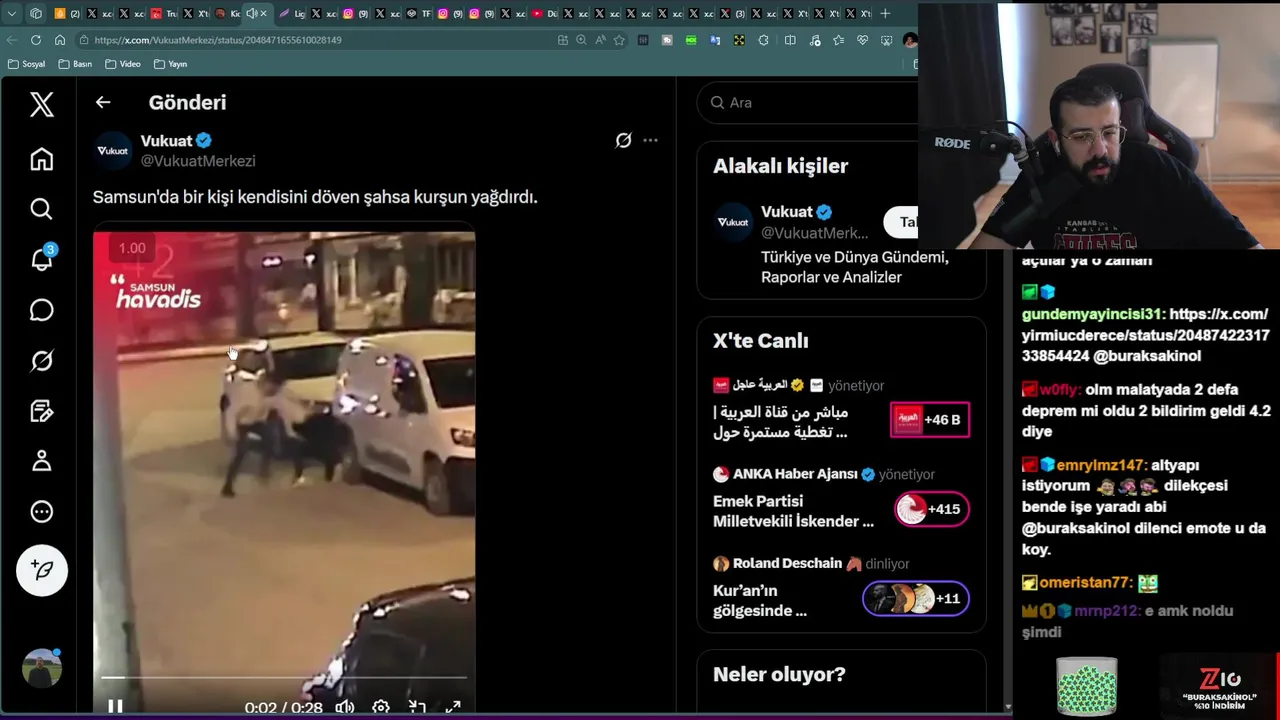The width and height of the screenshot is (1280, 720).
Task: Join Al Arabiya live +46 B space
Action: click(930, 420)
